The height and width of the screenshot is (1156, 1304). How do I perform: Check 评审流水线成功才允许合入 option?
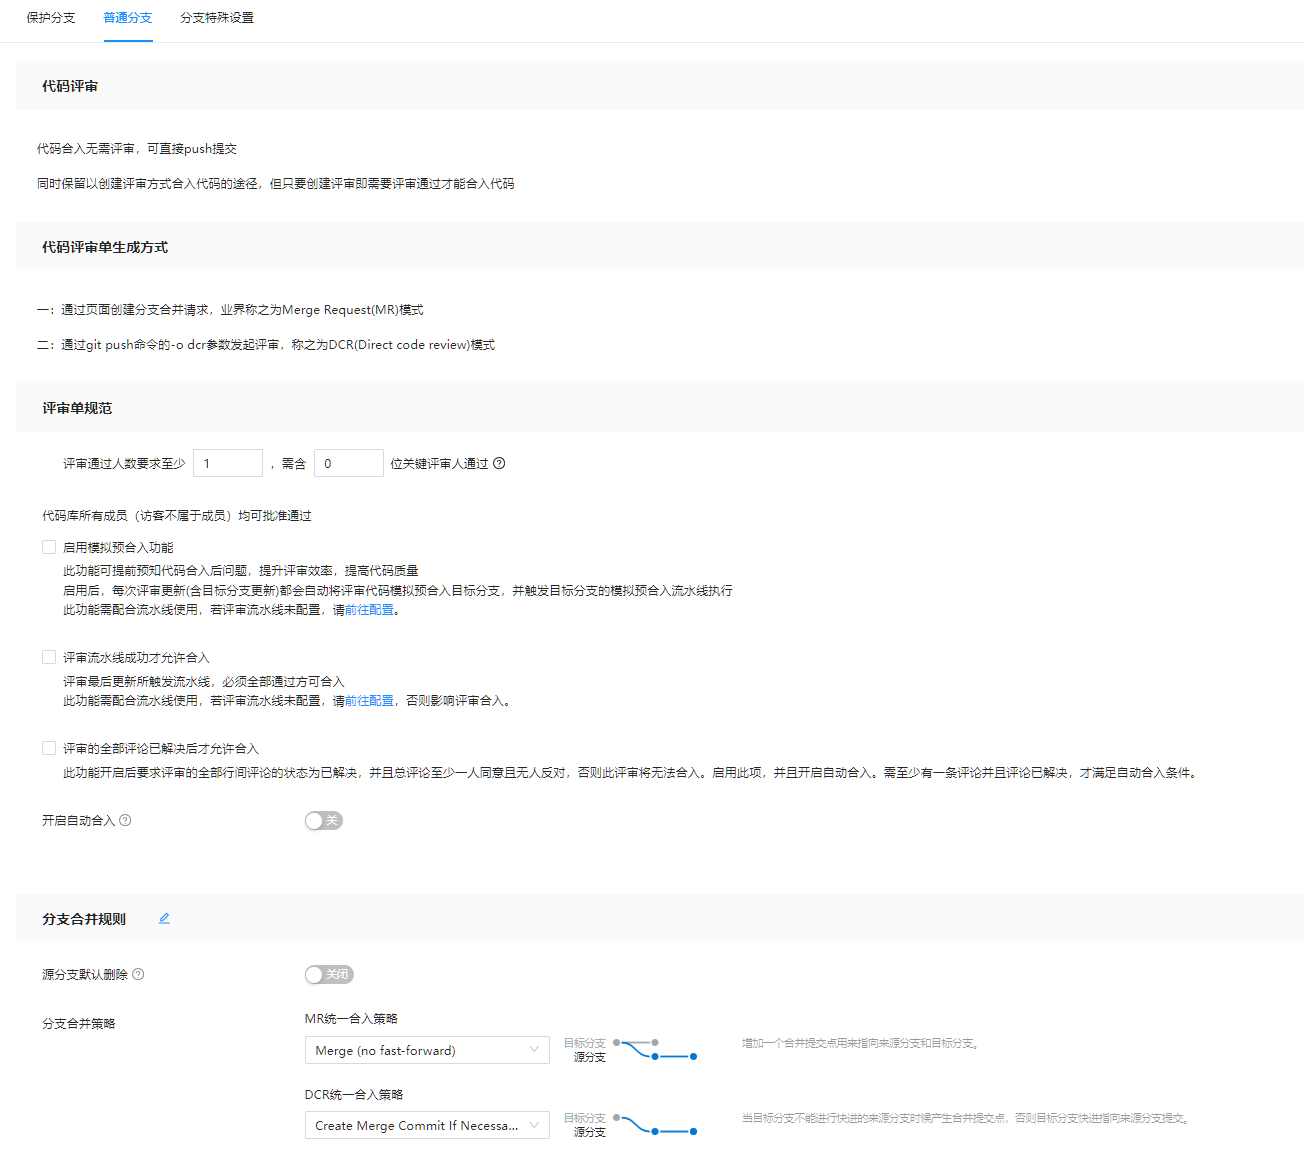pyautogui.click(x=49, y=657)
